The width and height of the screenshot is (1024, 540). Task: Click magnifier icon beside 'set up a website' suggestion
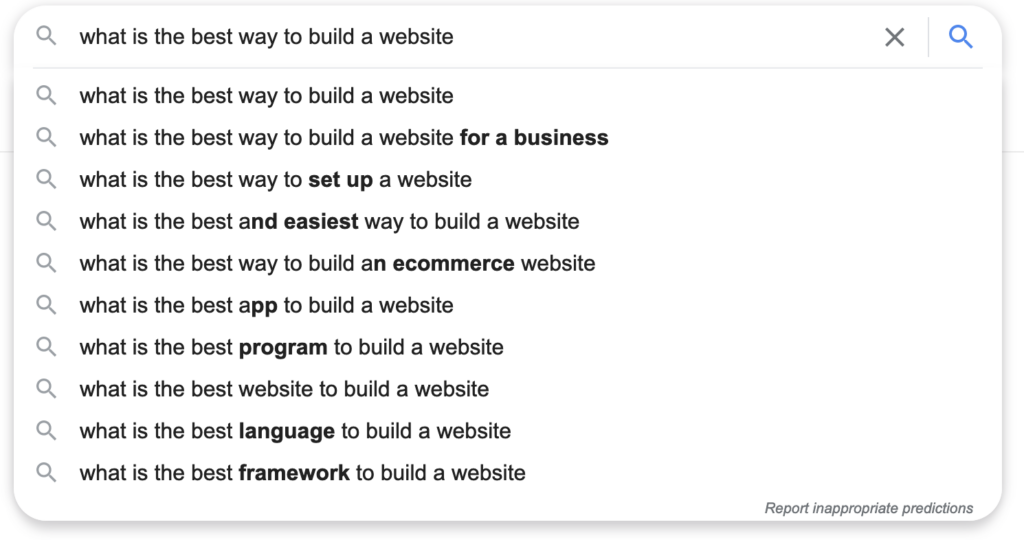(46, 179)
